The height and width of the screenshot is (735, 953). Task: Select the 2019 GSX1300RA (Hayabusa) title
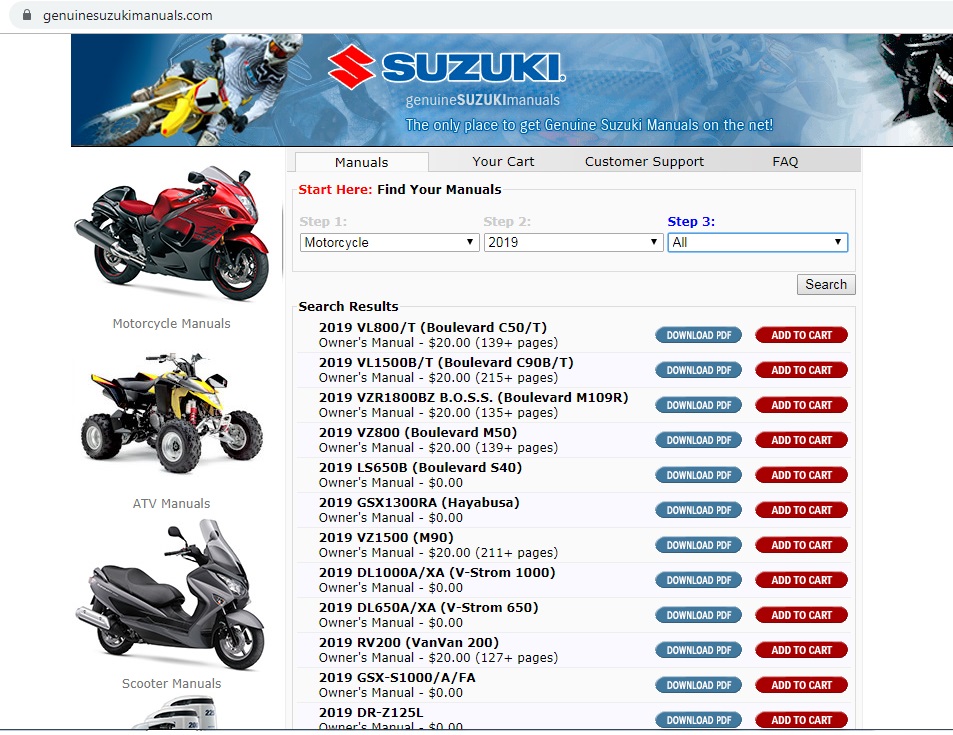419,502
